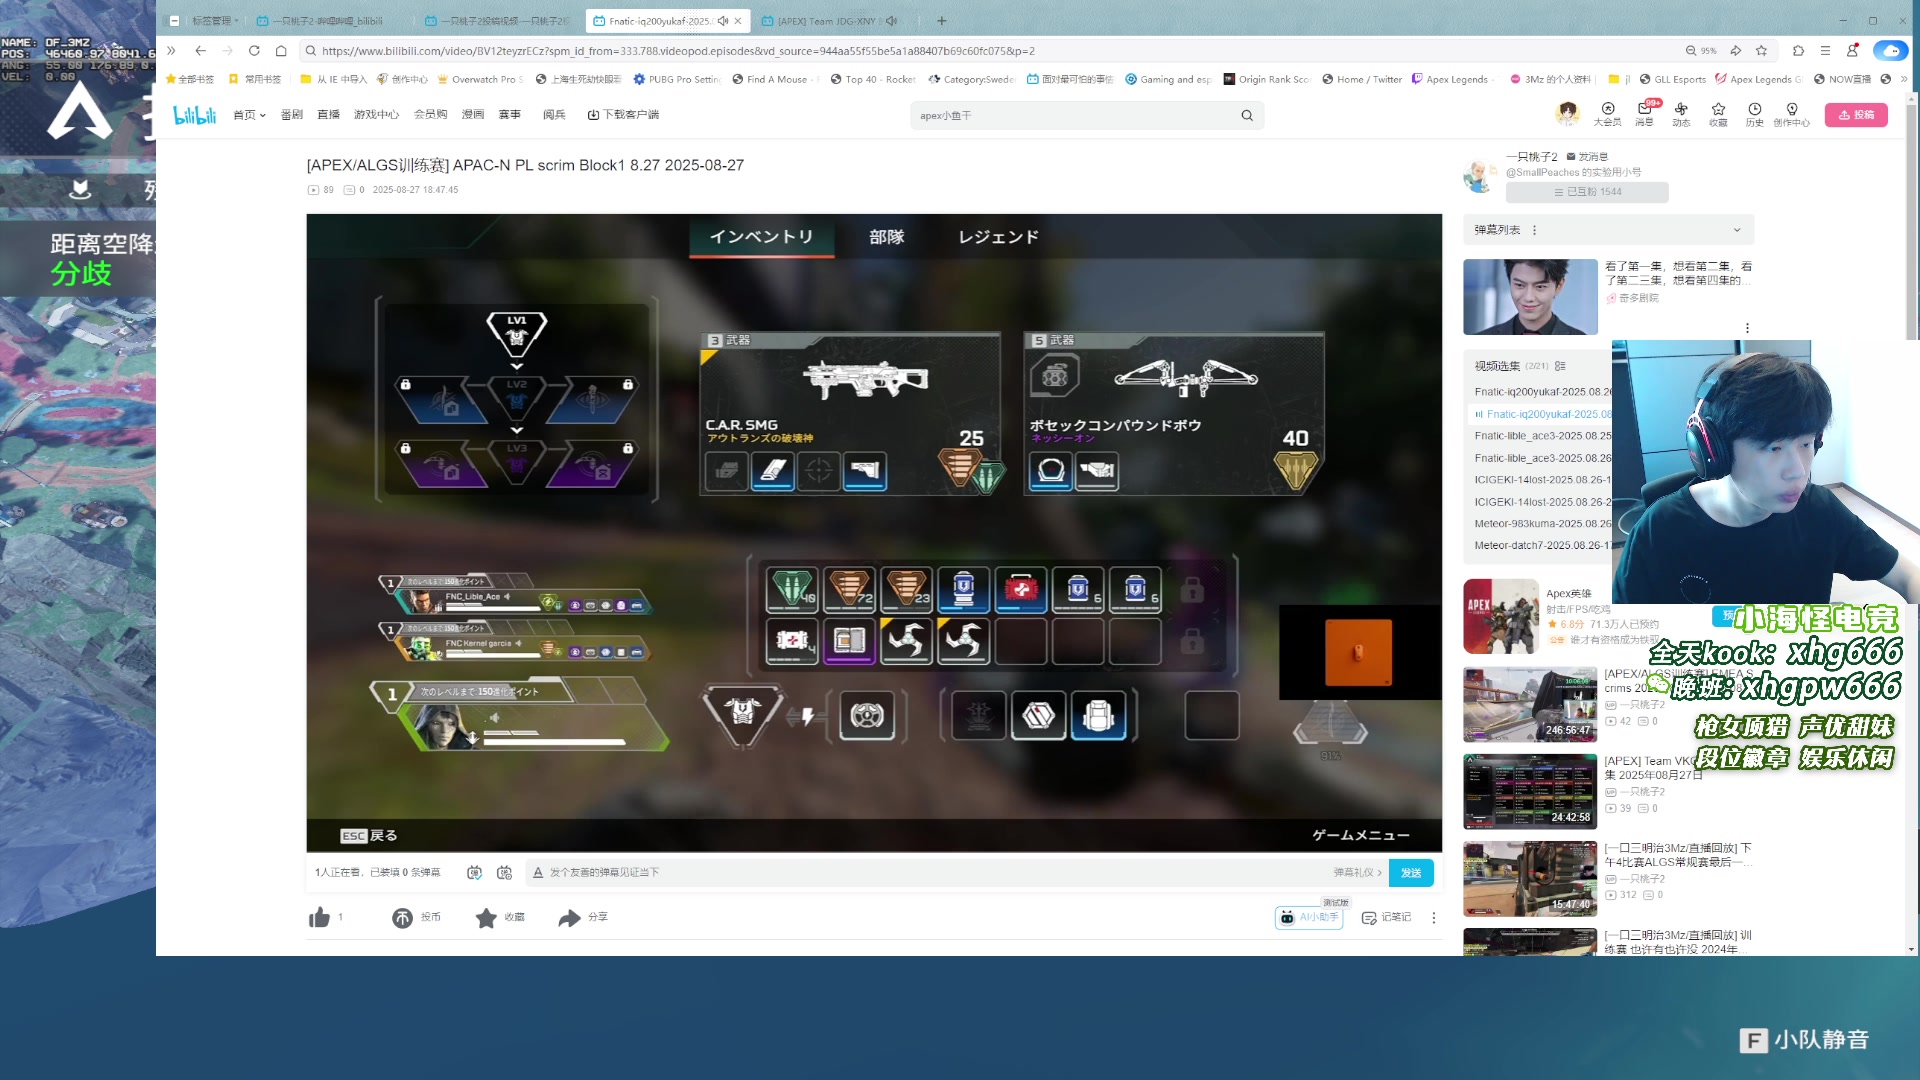Click the pink 投稿 upload button
The image size is (1920, 1080).
tap(1856, 114)
